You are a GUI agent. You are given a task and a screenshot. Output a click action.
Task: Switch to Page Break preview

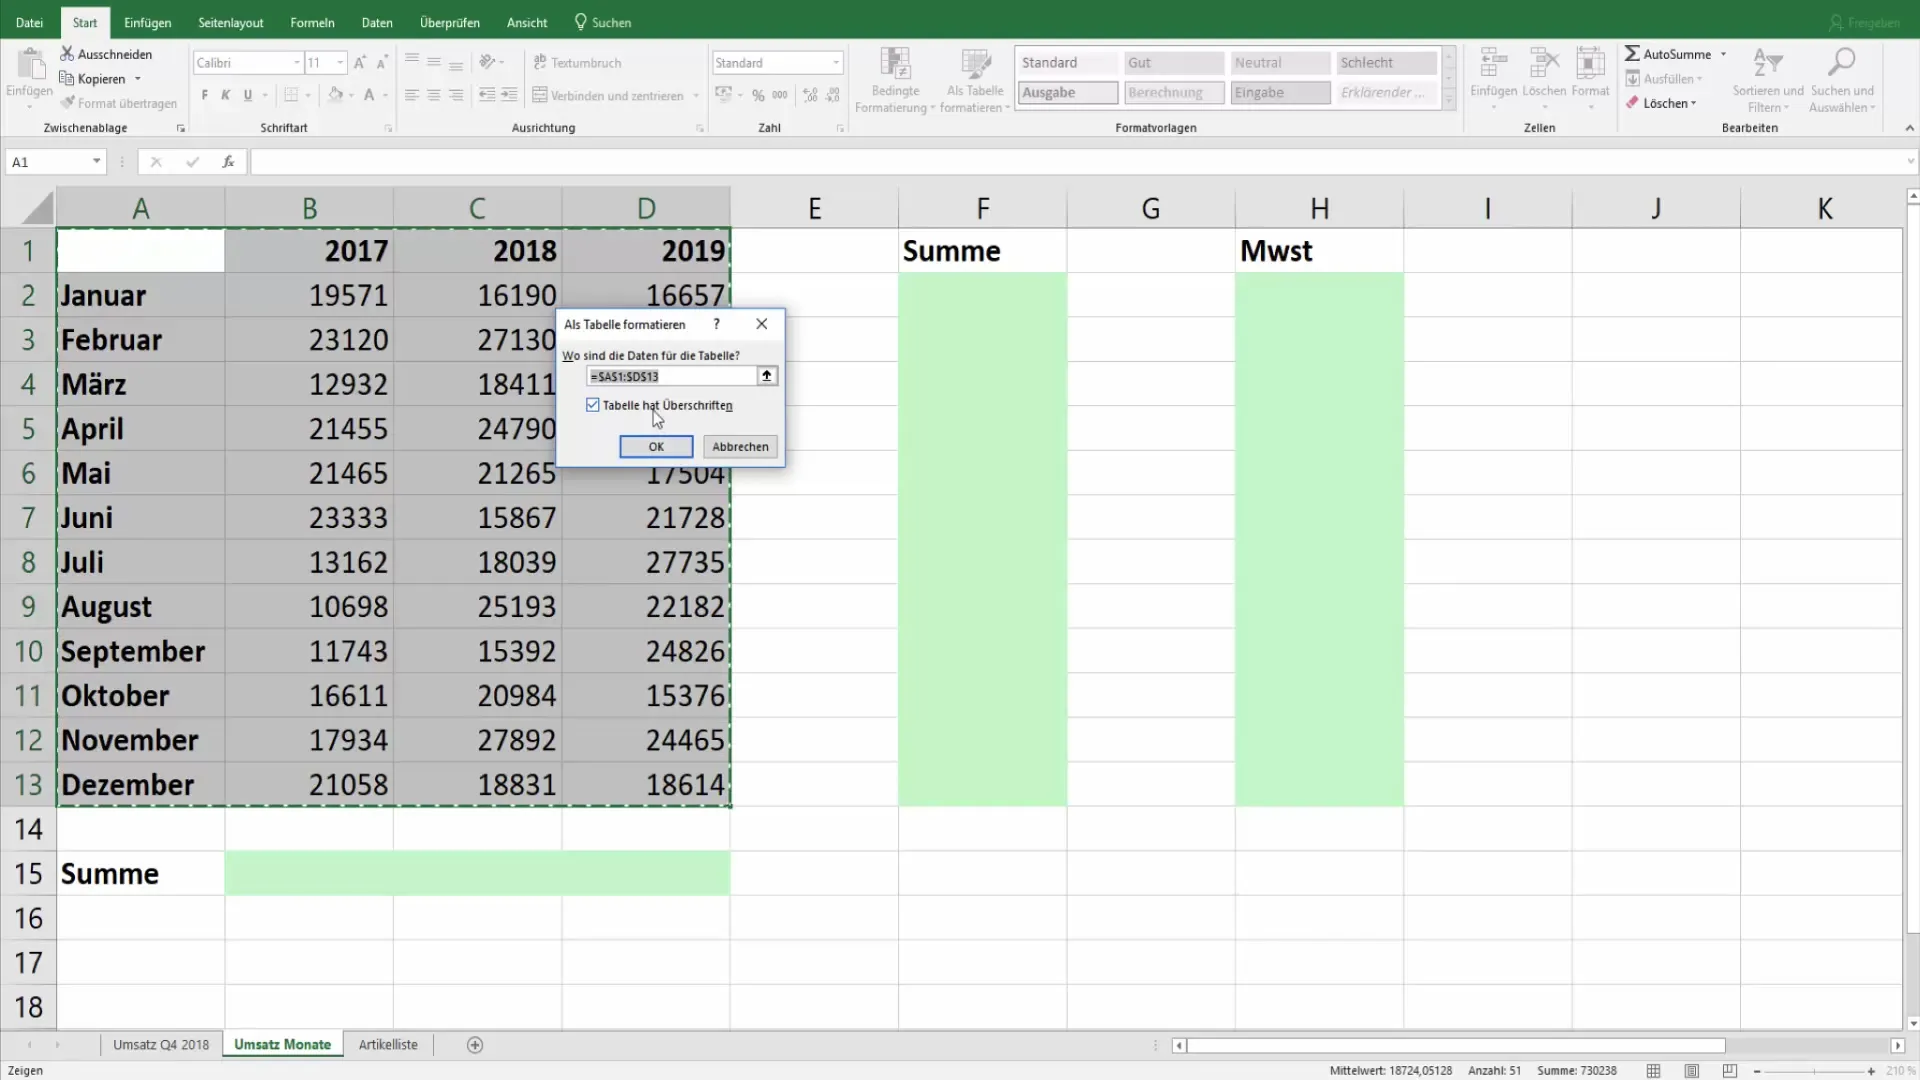coord(1730,1071)
